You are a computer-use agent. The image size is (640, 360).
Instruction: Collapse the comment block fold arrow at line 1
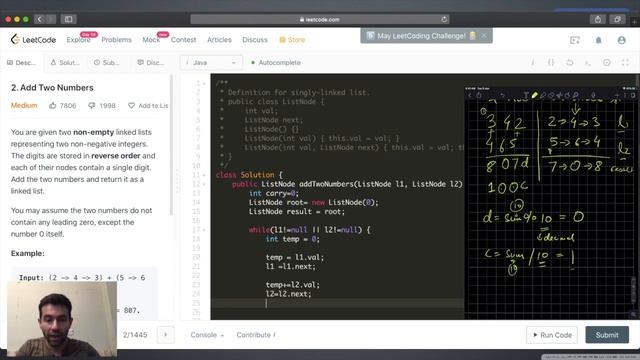(x=204, y=83)
